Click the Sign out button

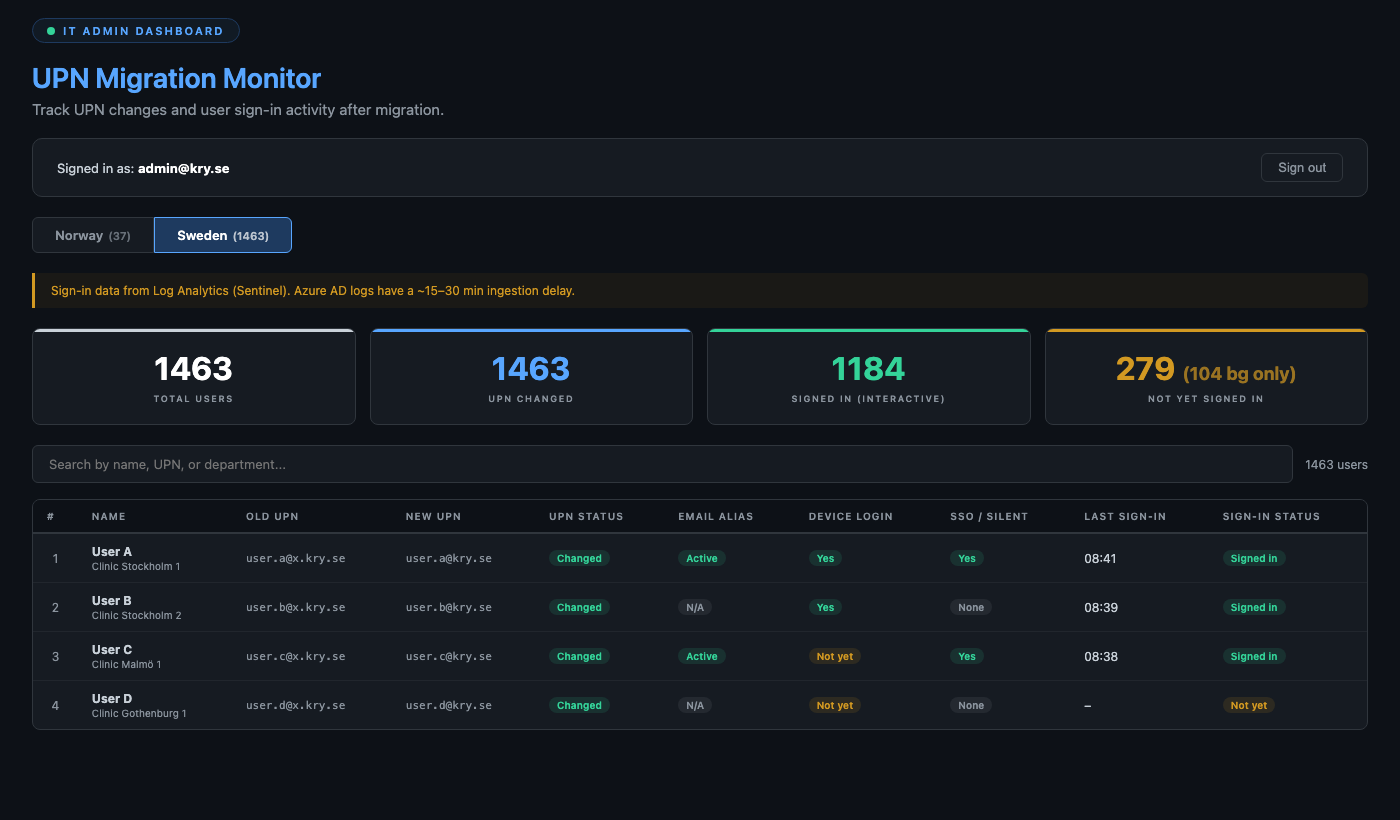click(x=1301, y=167)
